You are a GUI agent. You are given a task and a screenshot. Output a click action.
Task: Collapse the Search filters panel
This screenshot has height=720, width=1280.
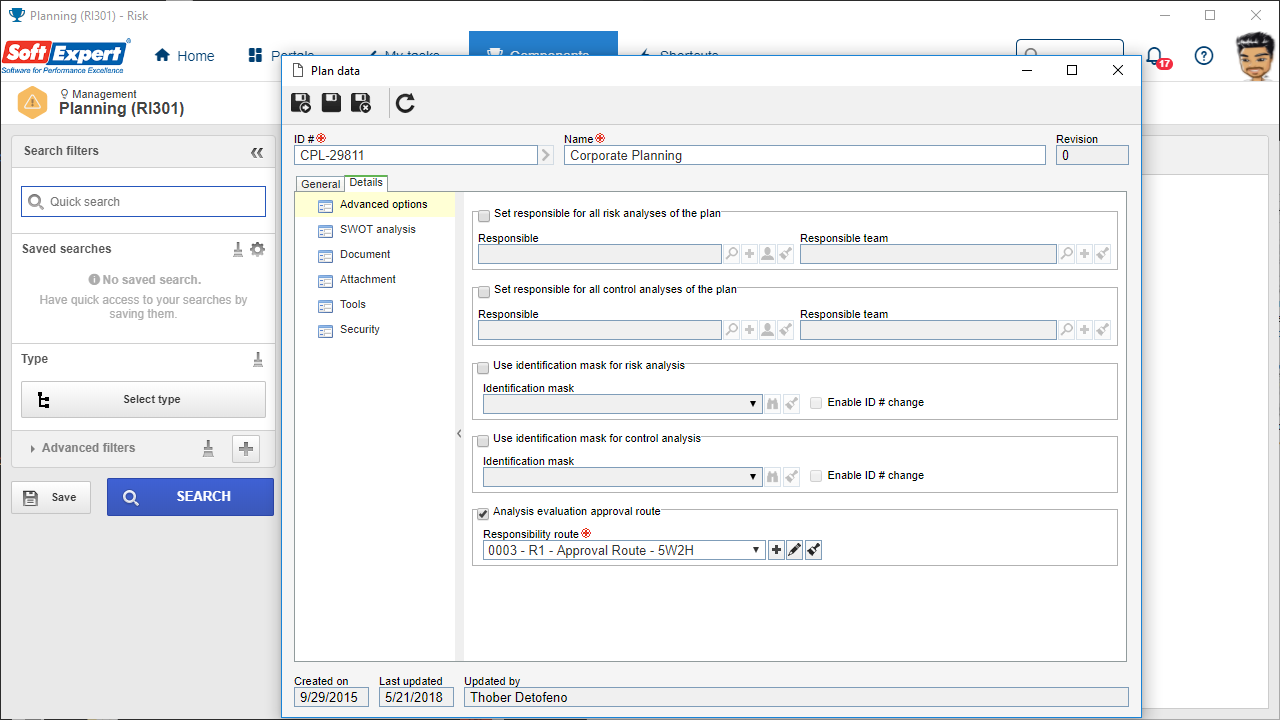pos(257,152)
